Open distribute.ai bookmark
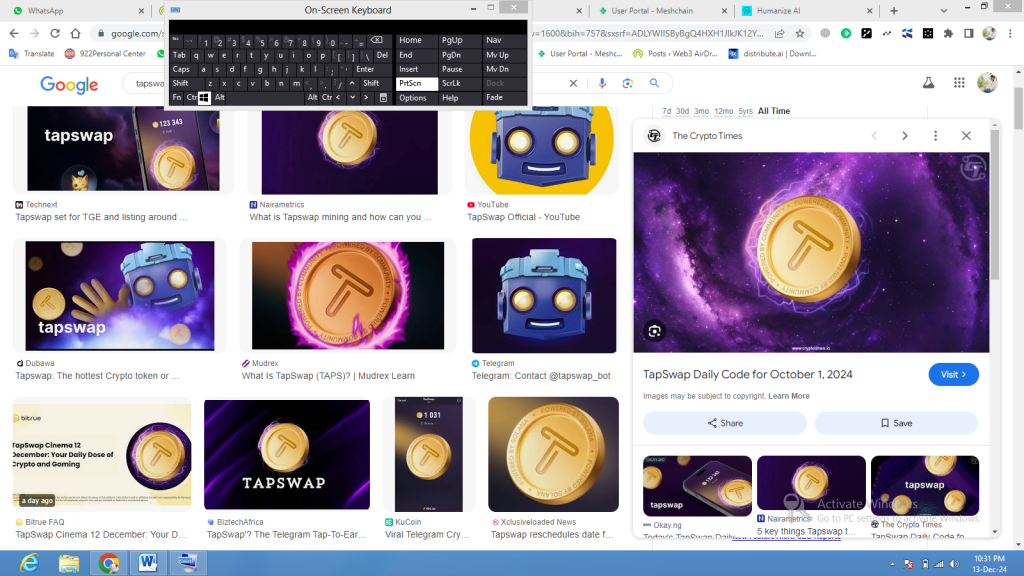This screenshot has width=1024, height=576. [x=773, y=54]
